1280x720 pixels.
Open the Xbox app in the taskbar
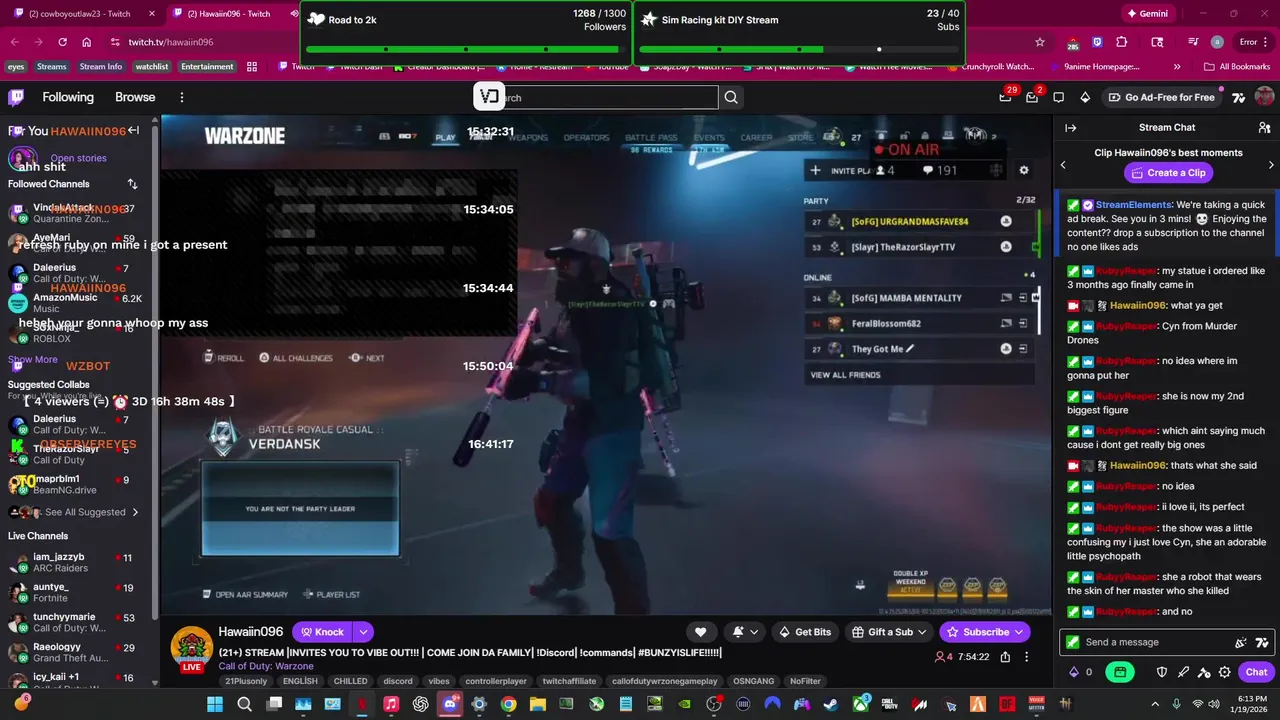pos(860,704)
